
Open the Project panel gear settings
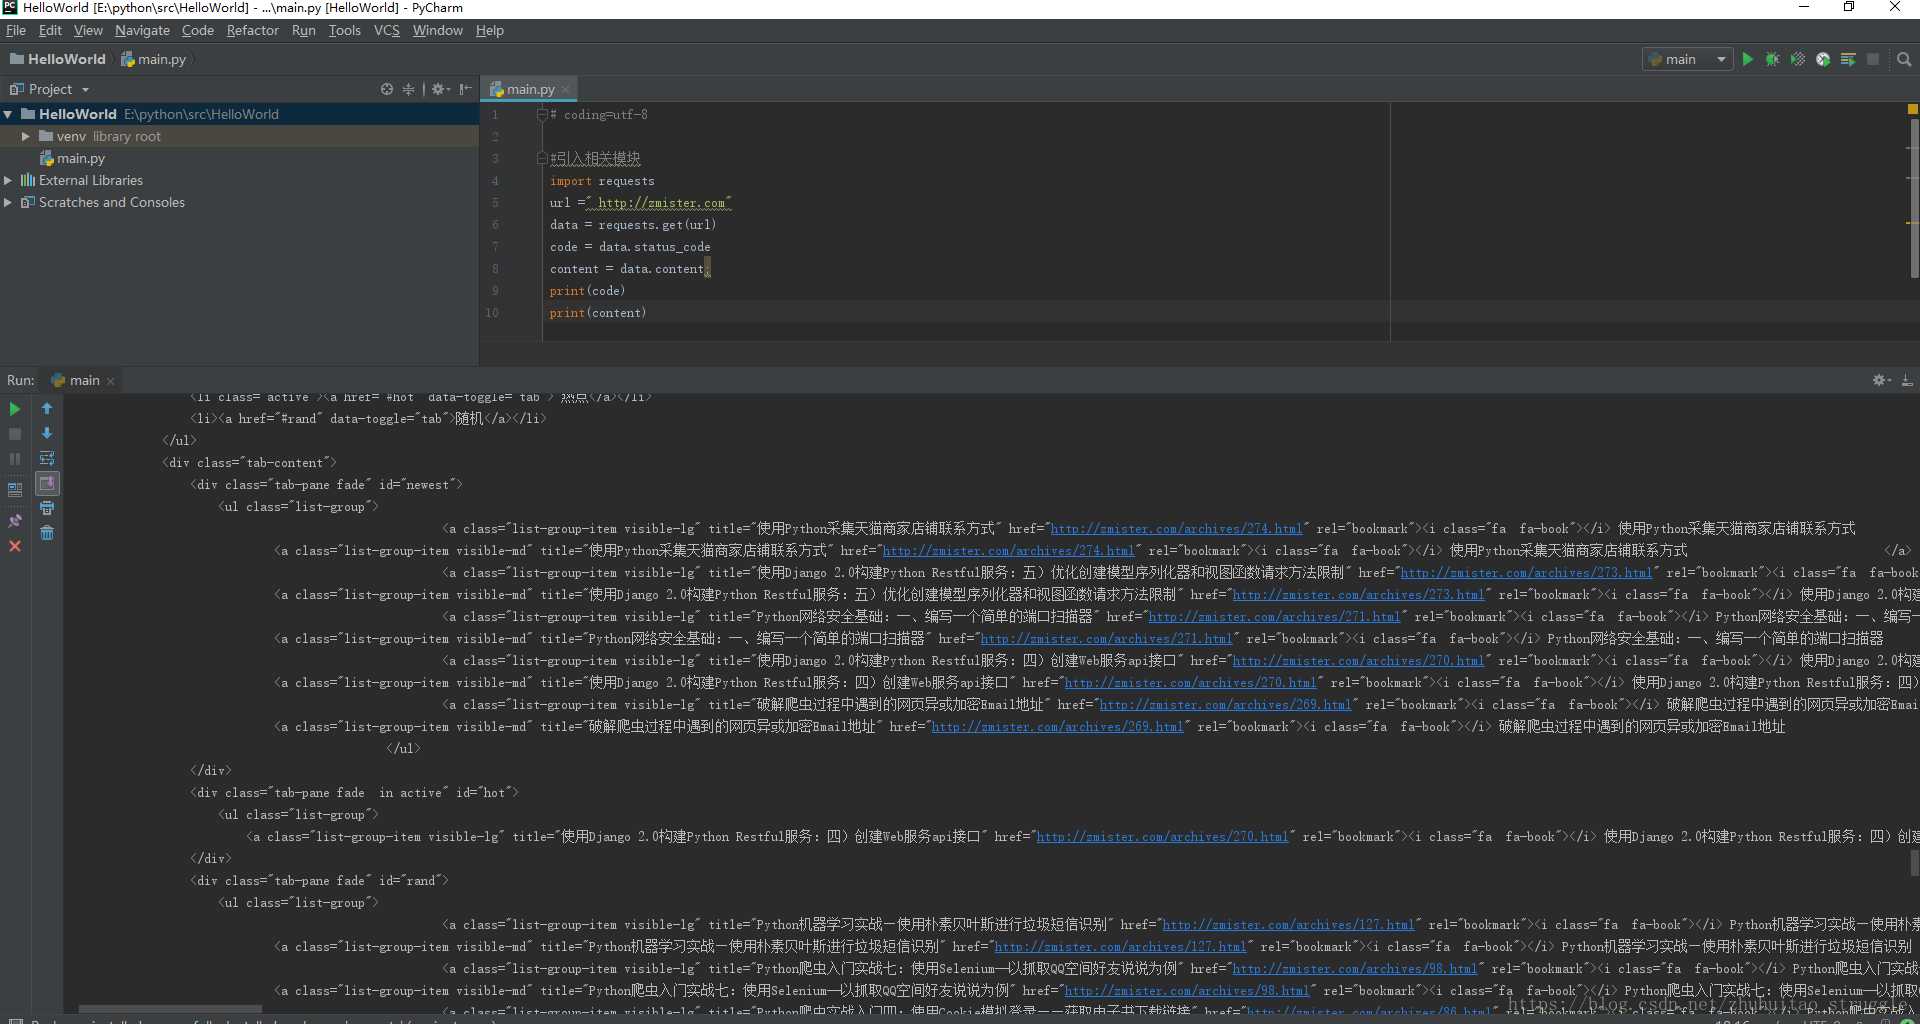click(x=440, y=89)
